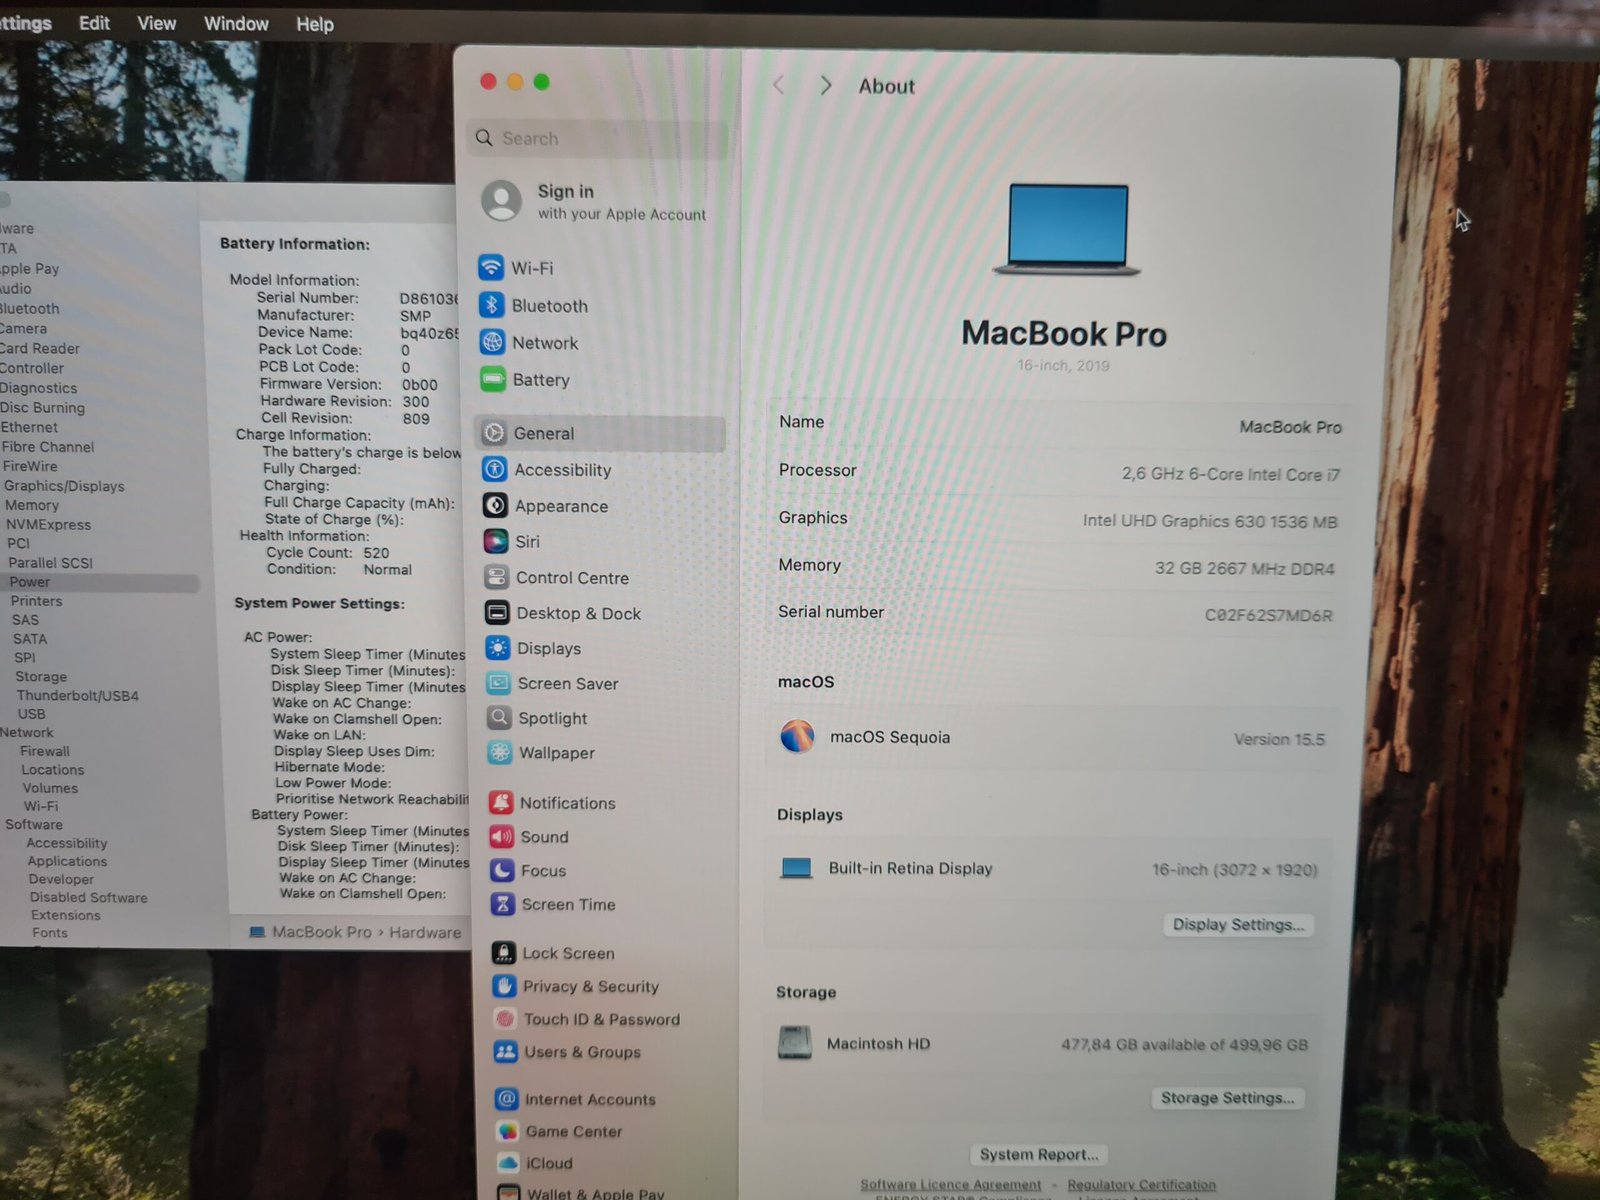
Task: Open the Screen Time hourglass icon
Action: [x=502, y=904]
